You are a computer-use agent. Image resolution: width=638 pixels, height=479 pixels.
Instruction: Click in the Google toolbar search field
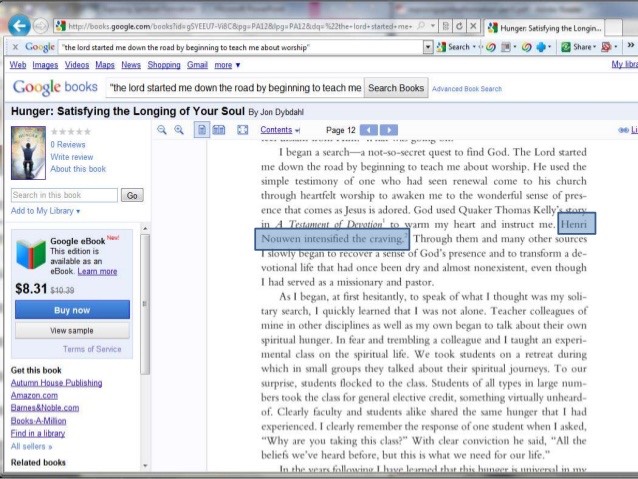coord(241,47)
